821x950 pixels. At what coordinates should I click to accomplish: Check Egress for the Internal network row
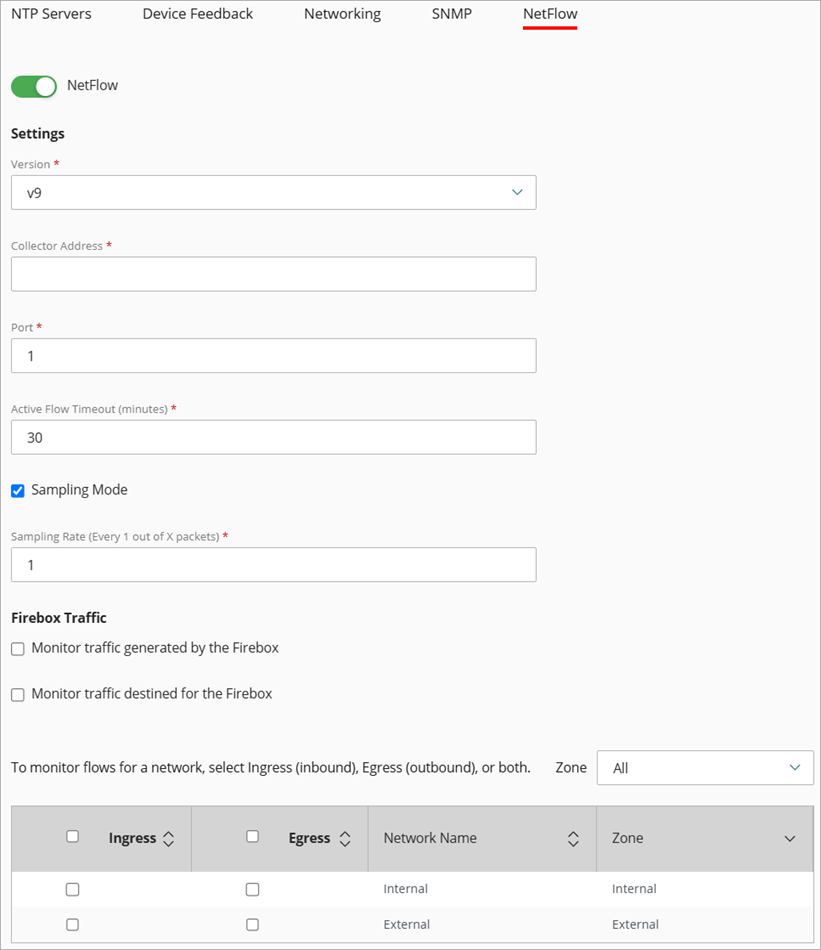pyautogui.click(x=252, y=889)
